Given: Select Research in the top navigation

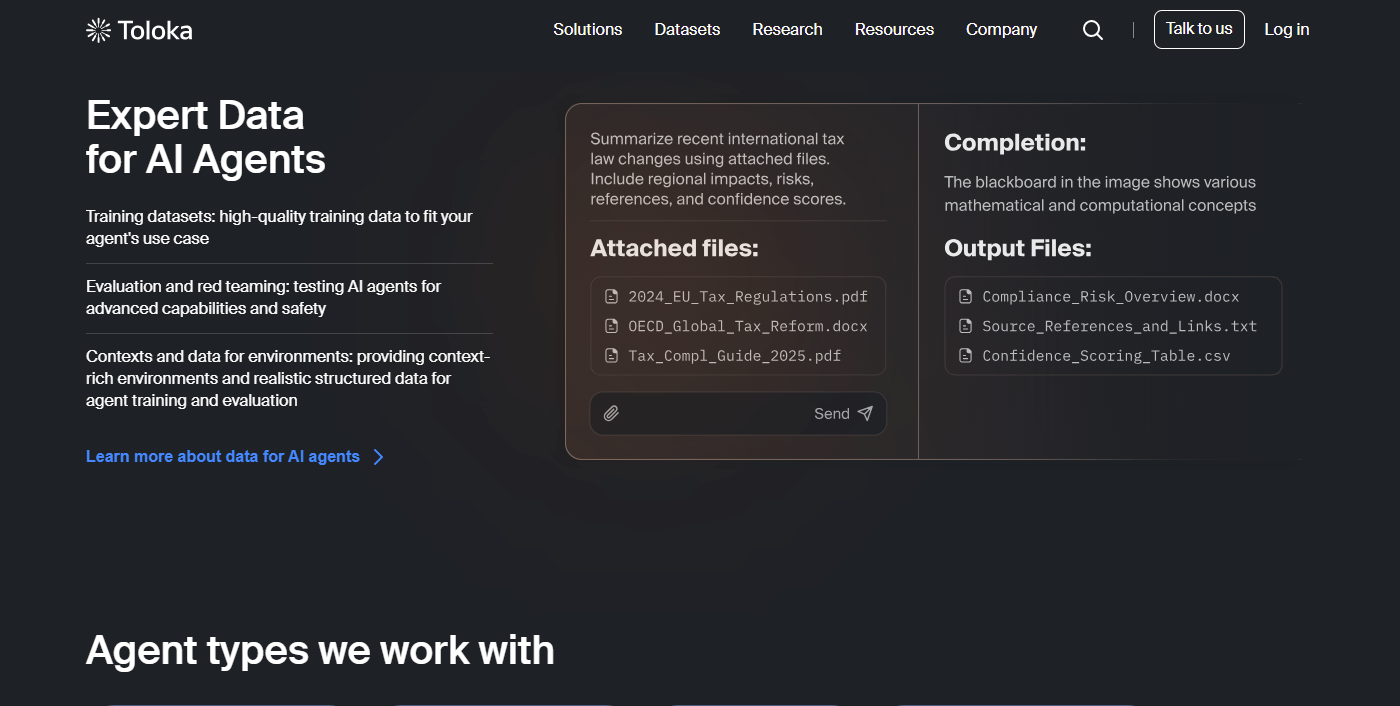Looking at the screenshot, I should click(x=787, y=29).
